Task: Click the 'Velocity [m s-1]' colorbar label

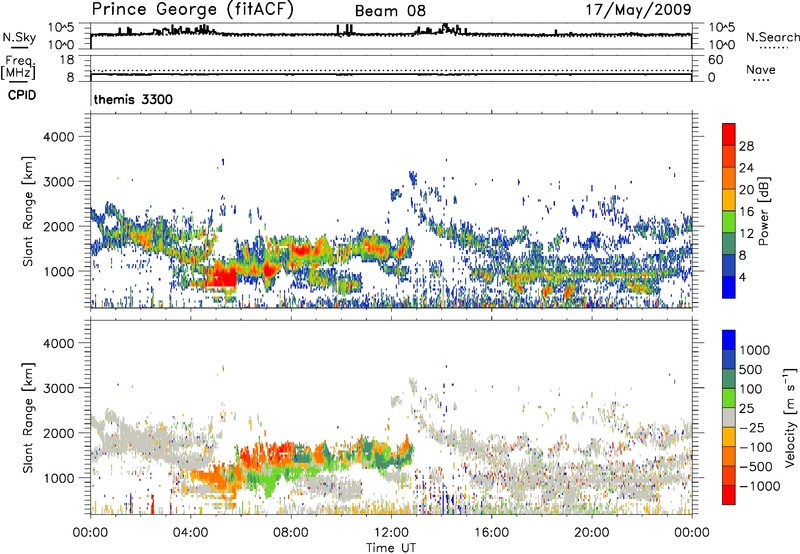Action: click(790, 417)
